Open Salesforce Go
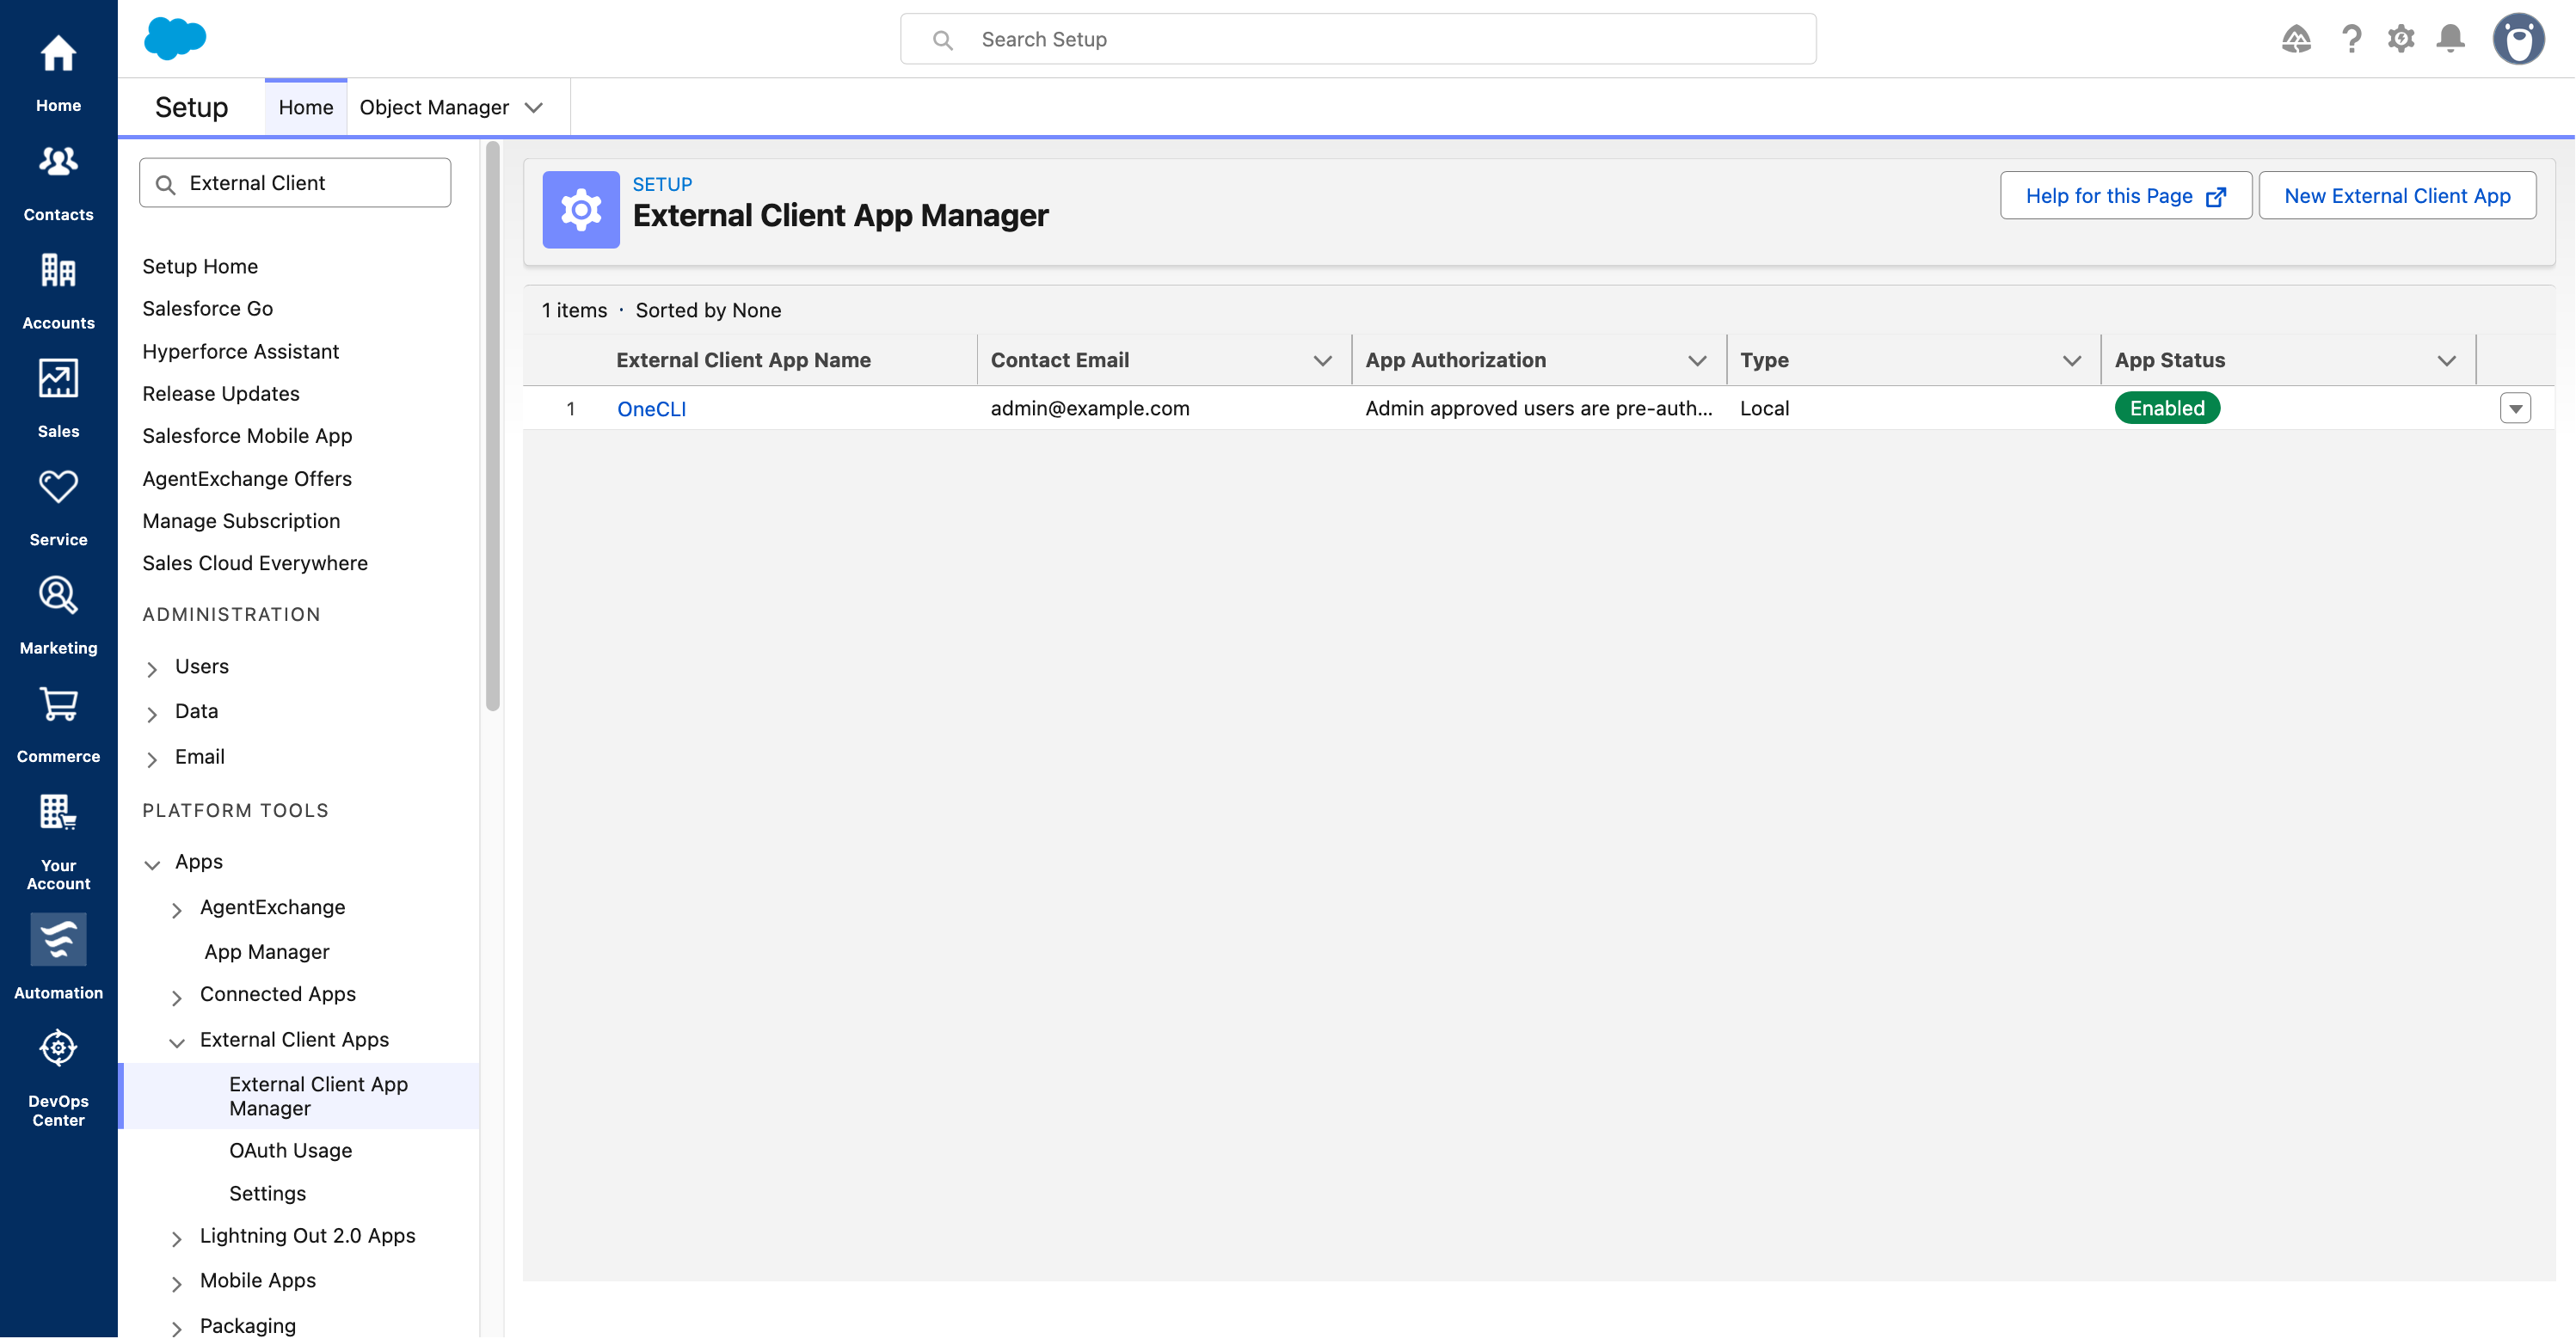 207,308
